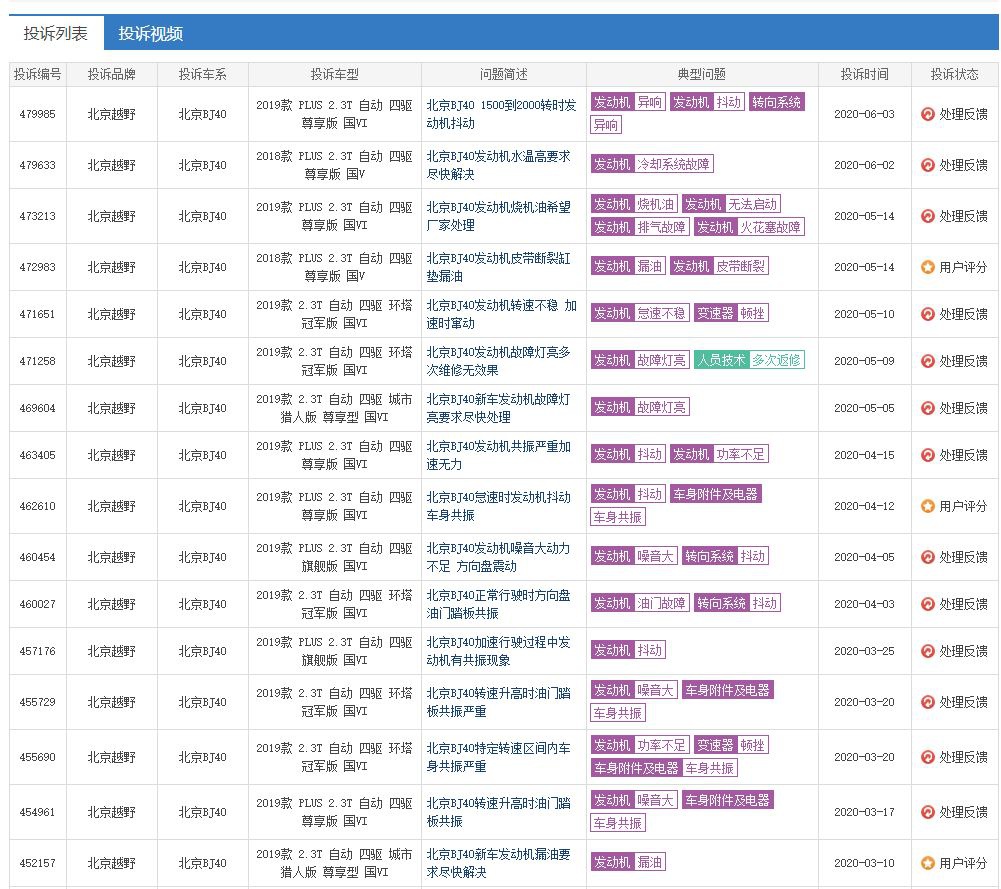Viewport: 1001px width, 889px height.
Task: Click 北京越野 brand in row 479633
Action: 112,165
